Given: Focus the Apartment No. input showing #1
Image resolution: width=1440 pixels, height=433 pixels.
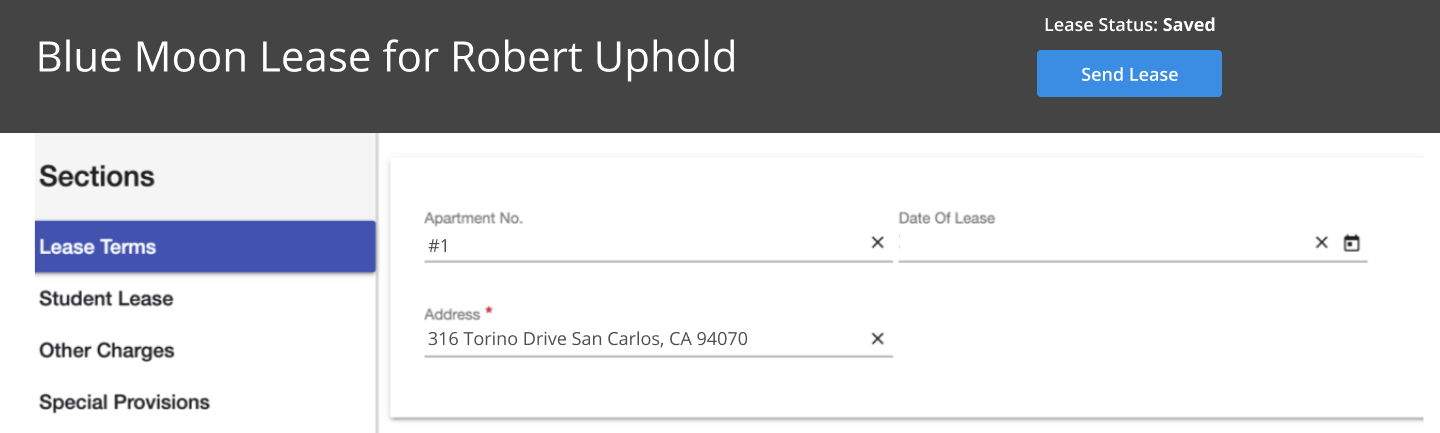Looking at the screenshot, I should pyautogui.click(x=645, y=244).
